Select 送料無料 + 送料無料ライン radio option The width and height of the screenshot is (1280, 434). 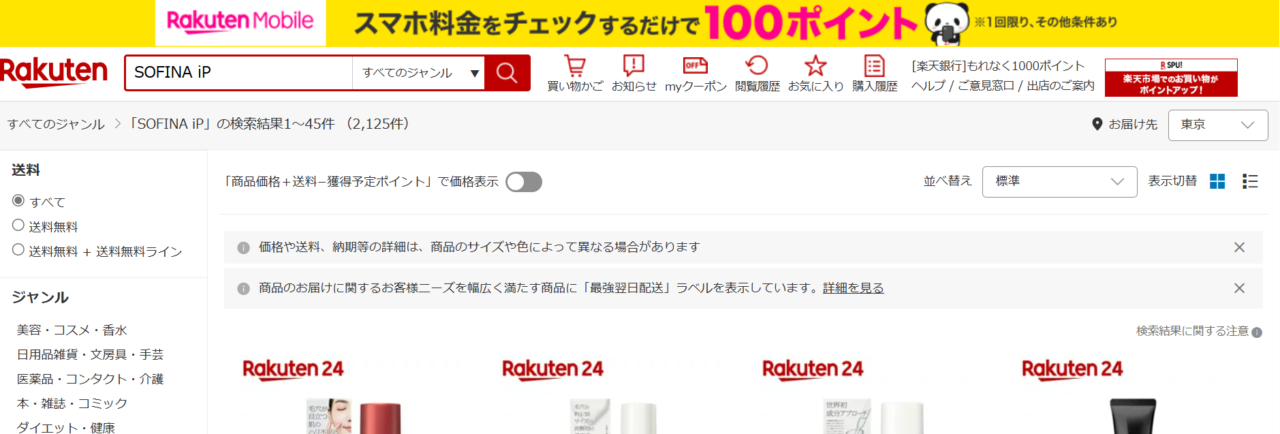[18, 251]
